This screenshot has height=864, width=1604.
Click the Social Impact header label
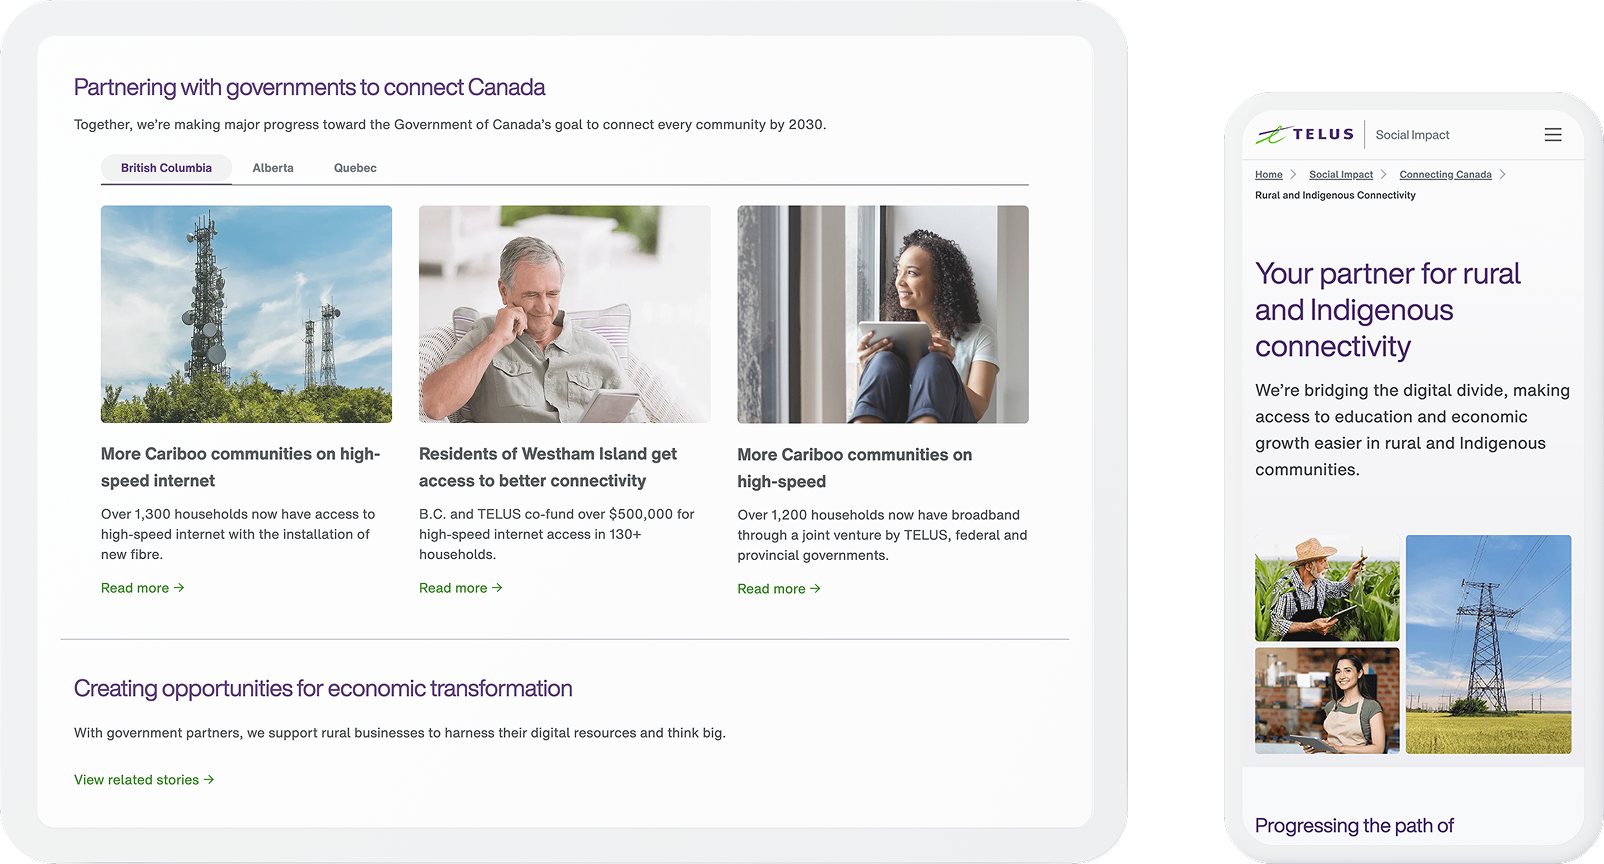[x=1412, y=135]
